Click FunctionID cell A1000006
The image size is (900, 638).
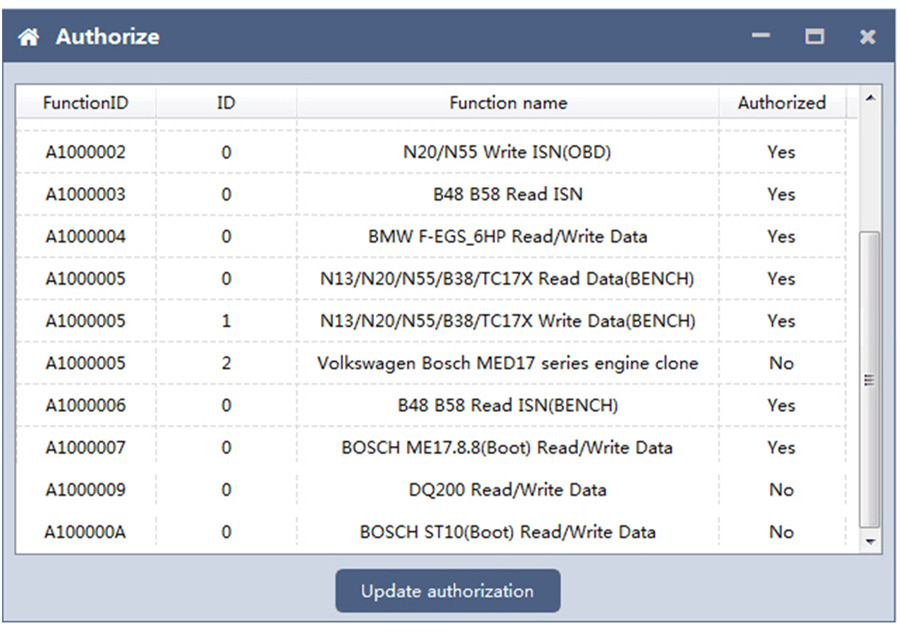click(86, 406)
